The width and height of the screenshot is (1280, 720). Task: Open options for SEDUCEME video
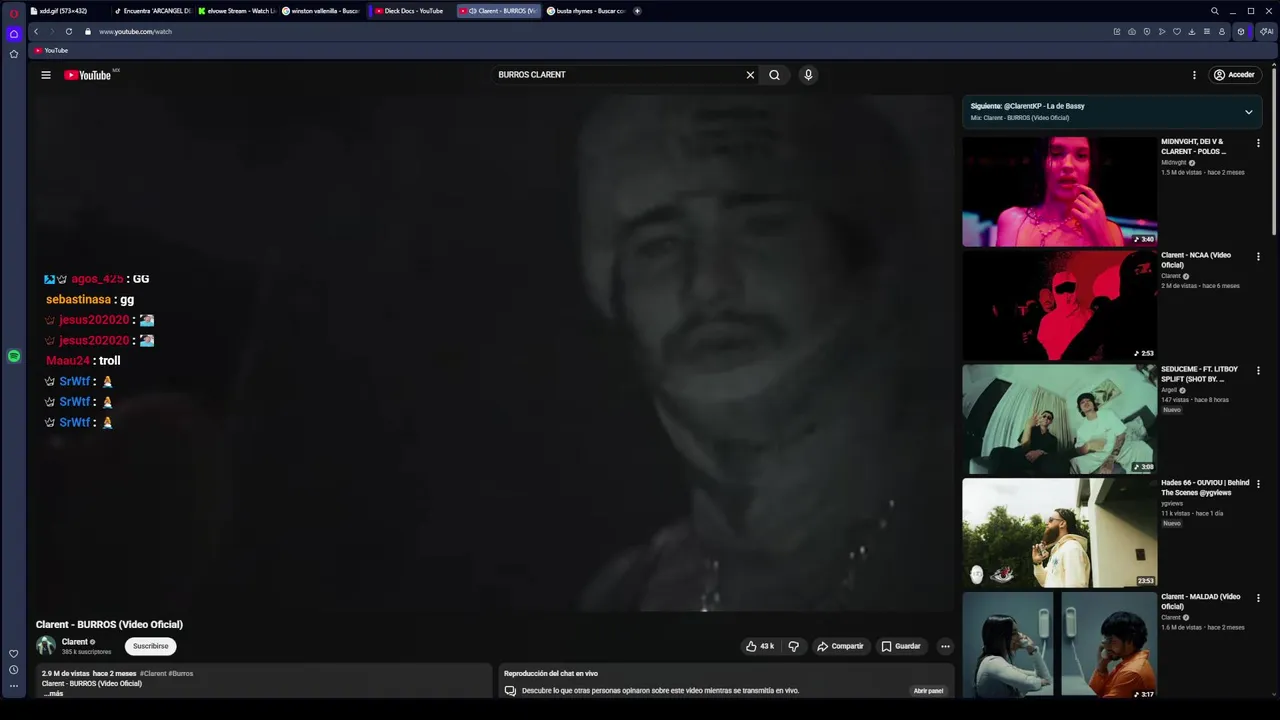(1258, 370)
